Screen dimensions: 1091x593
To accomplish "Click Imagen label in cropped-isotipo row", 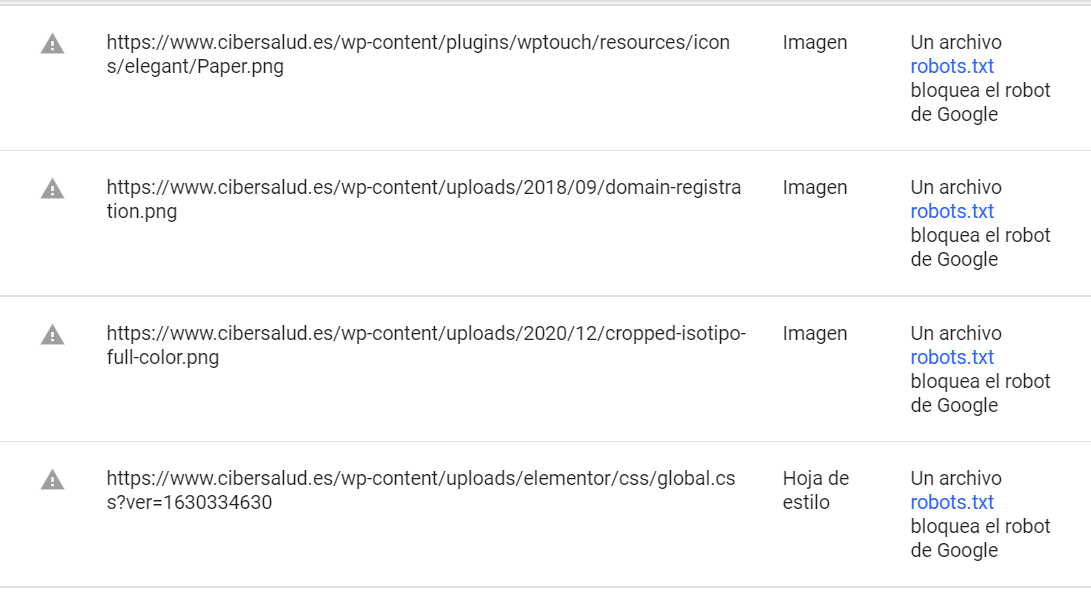I will (815, 333).
